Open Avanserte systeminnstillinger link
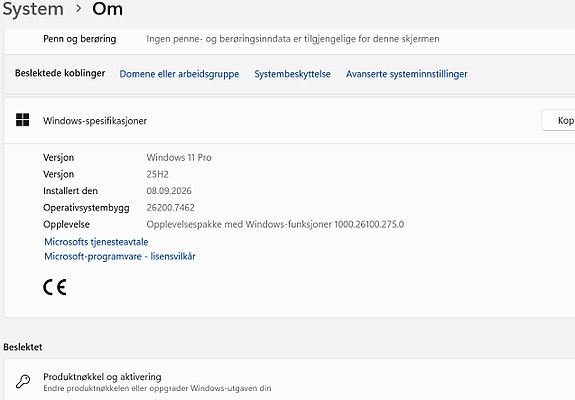 coord(406,74)
